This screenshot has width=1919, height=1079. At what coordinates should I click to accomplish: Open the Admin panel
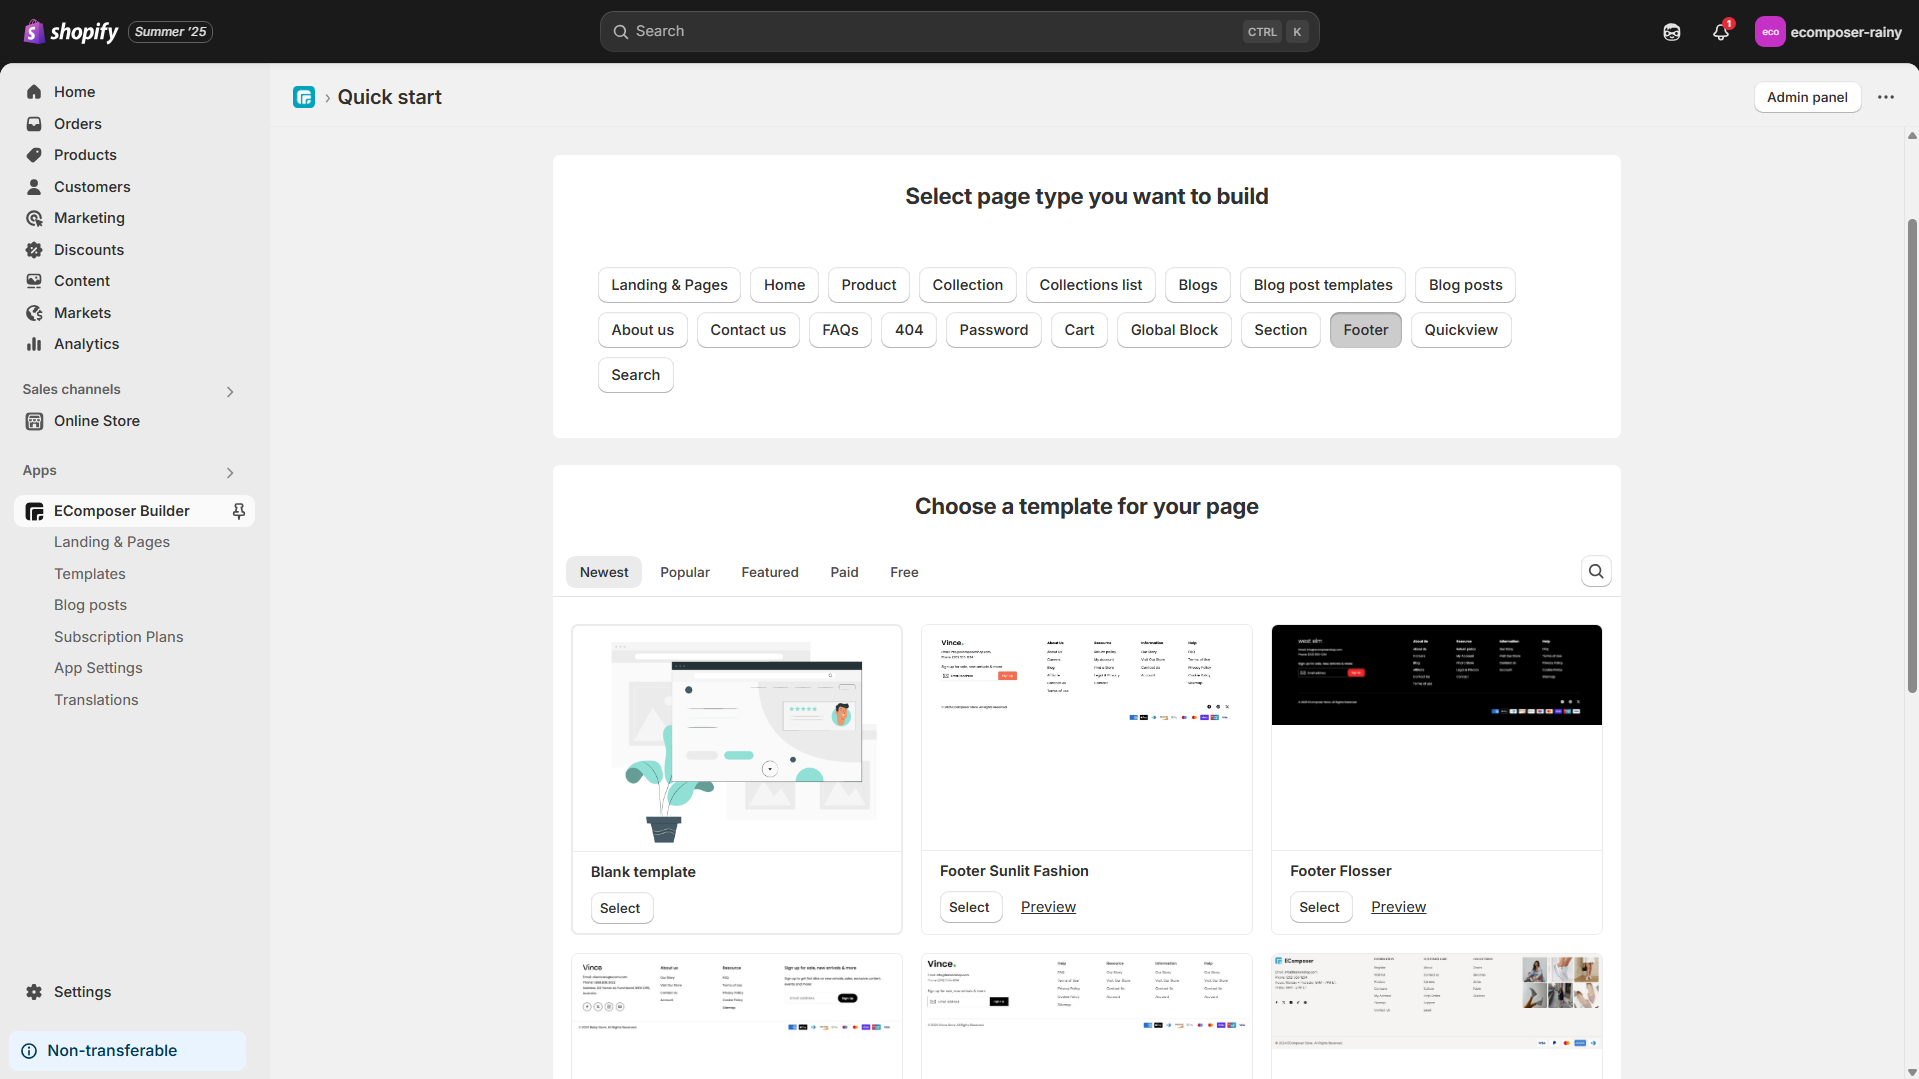pos(1807,97)
